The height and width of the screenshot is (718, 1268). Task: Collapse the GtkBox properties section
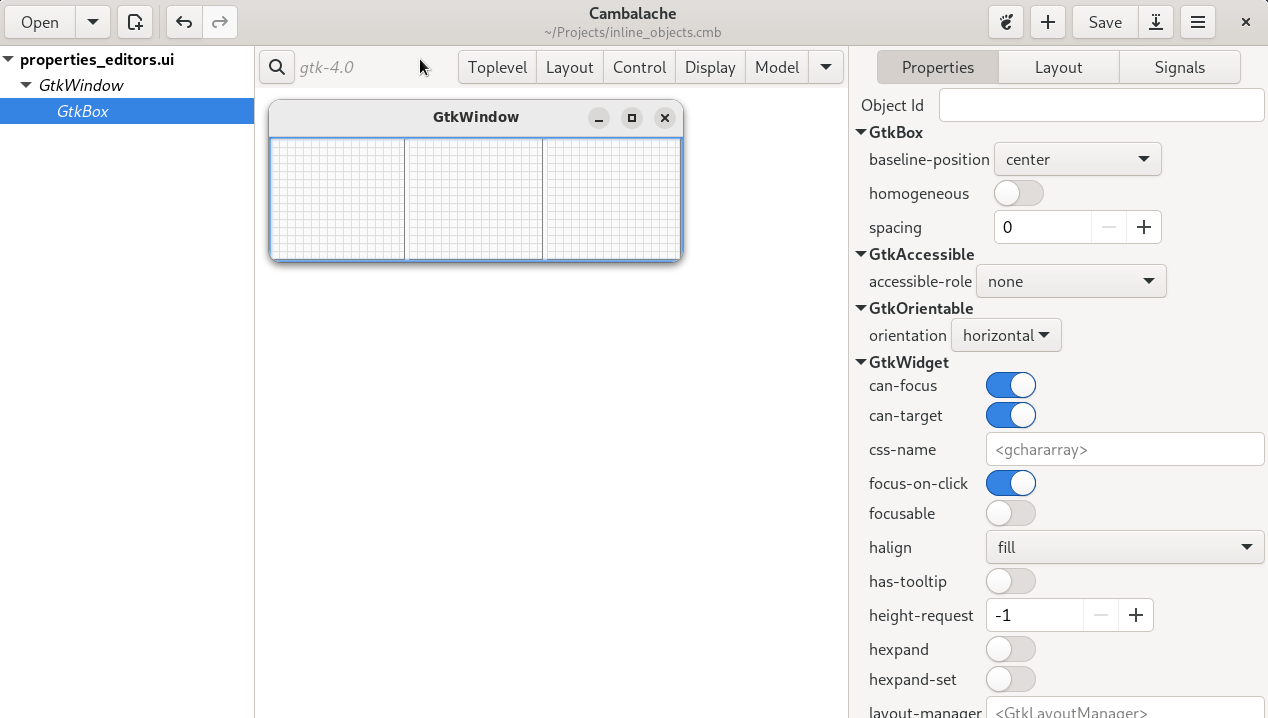tap(861, 132)
